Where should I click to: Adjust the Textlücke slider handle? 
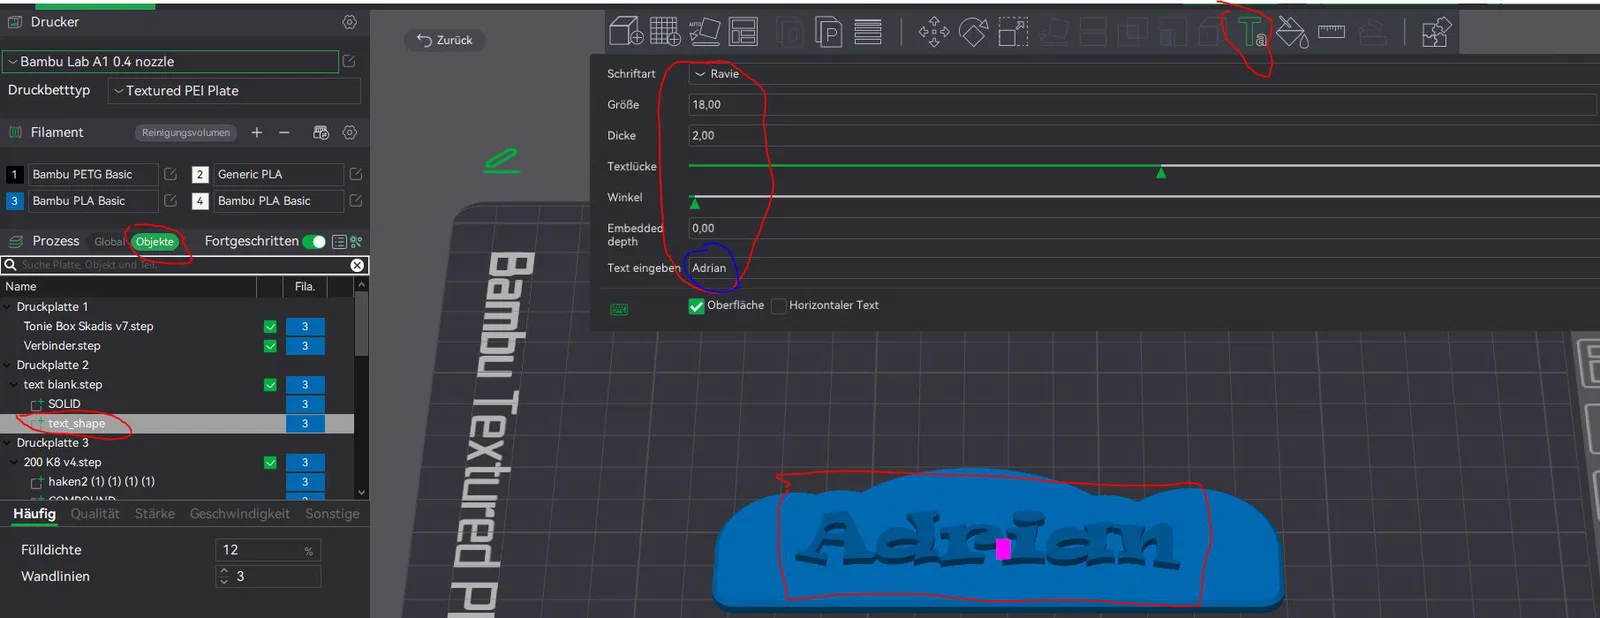(1161, 173)
